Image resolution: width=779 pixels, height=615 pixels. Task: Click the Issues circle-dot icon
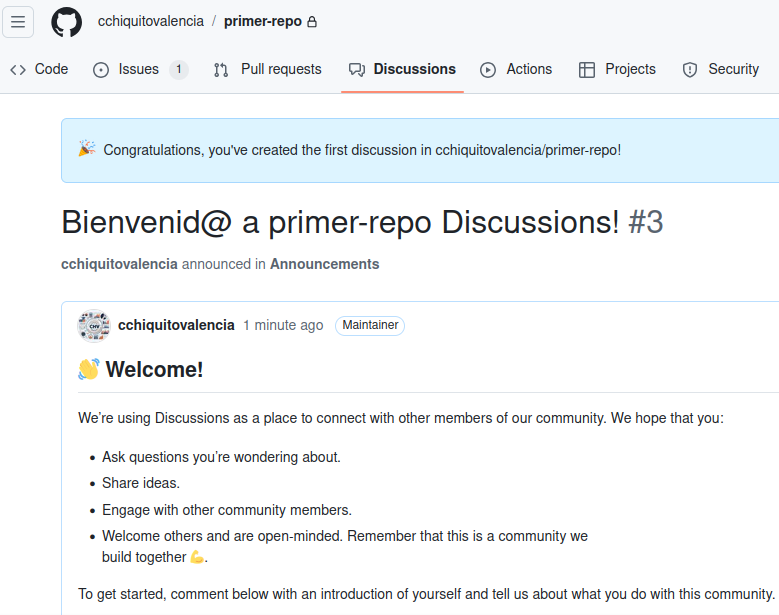tap(101, 70)
